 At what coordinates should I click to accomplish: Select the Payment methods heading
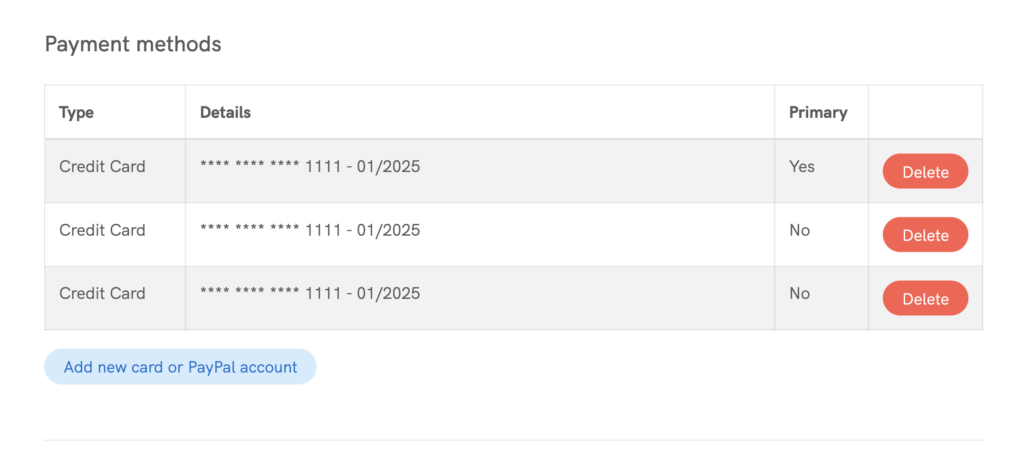133,44
